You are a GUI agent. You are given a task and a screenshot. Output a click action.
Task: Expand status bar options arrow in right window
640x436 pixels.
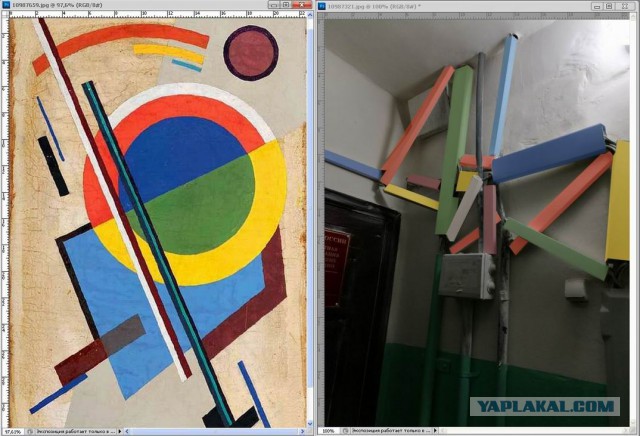pos(435,431)
